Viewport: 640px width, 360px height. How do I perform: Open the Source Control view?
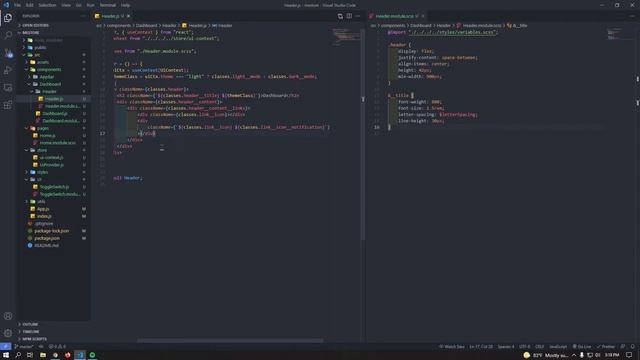(8, 53)
